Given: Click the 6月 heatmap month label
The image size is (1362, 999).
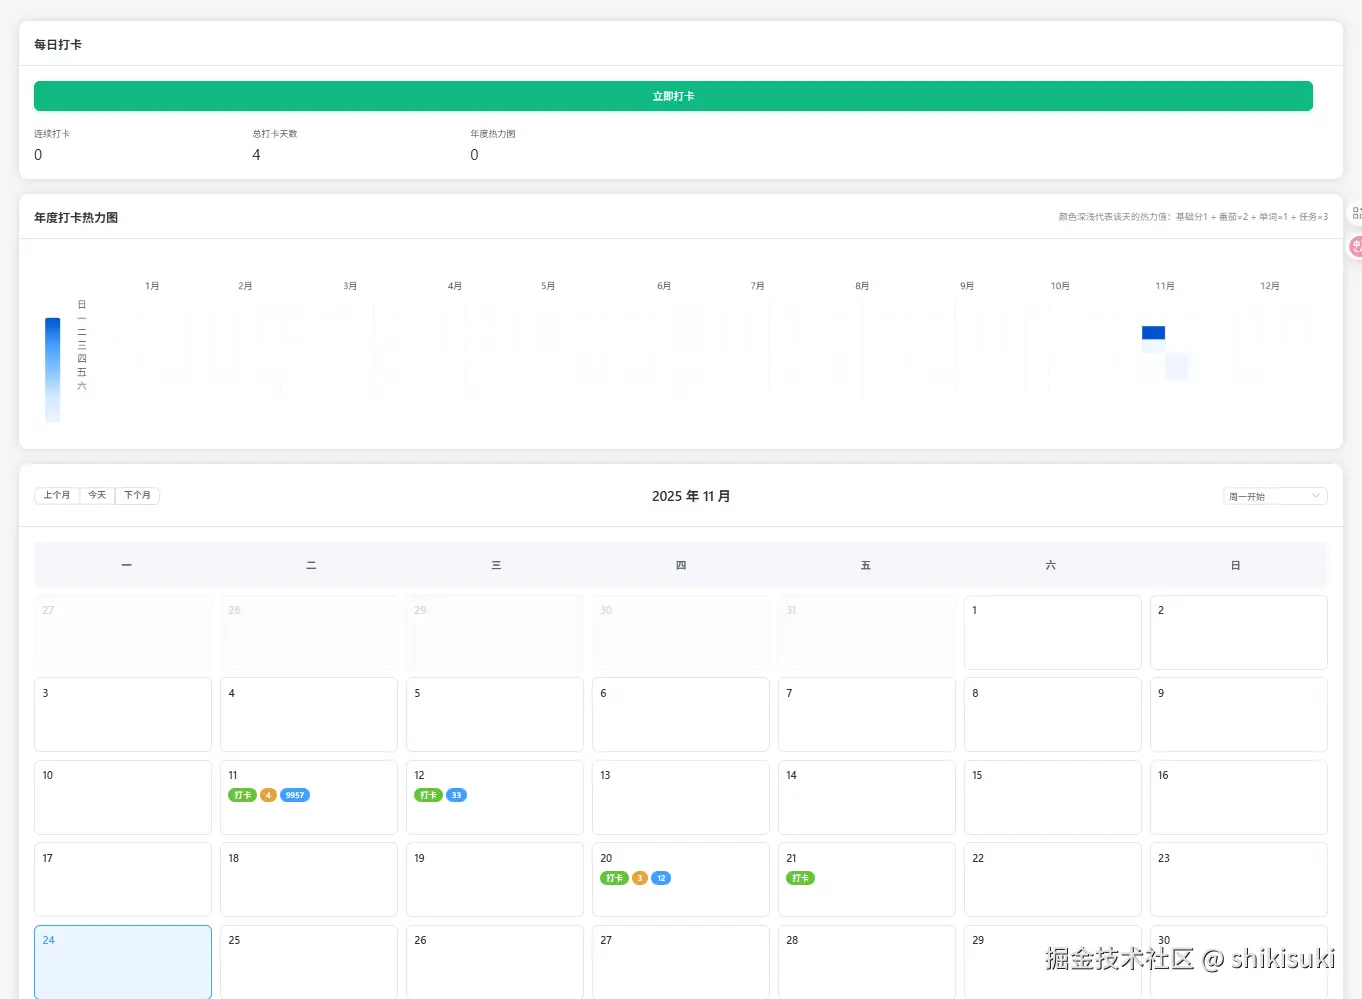Looking at the screenshot, I should 664,286.
